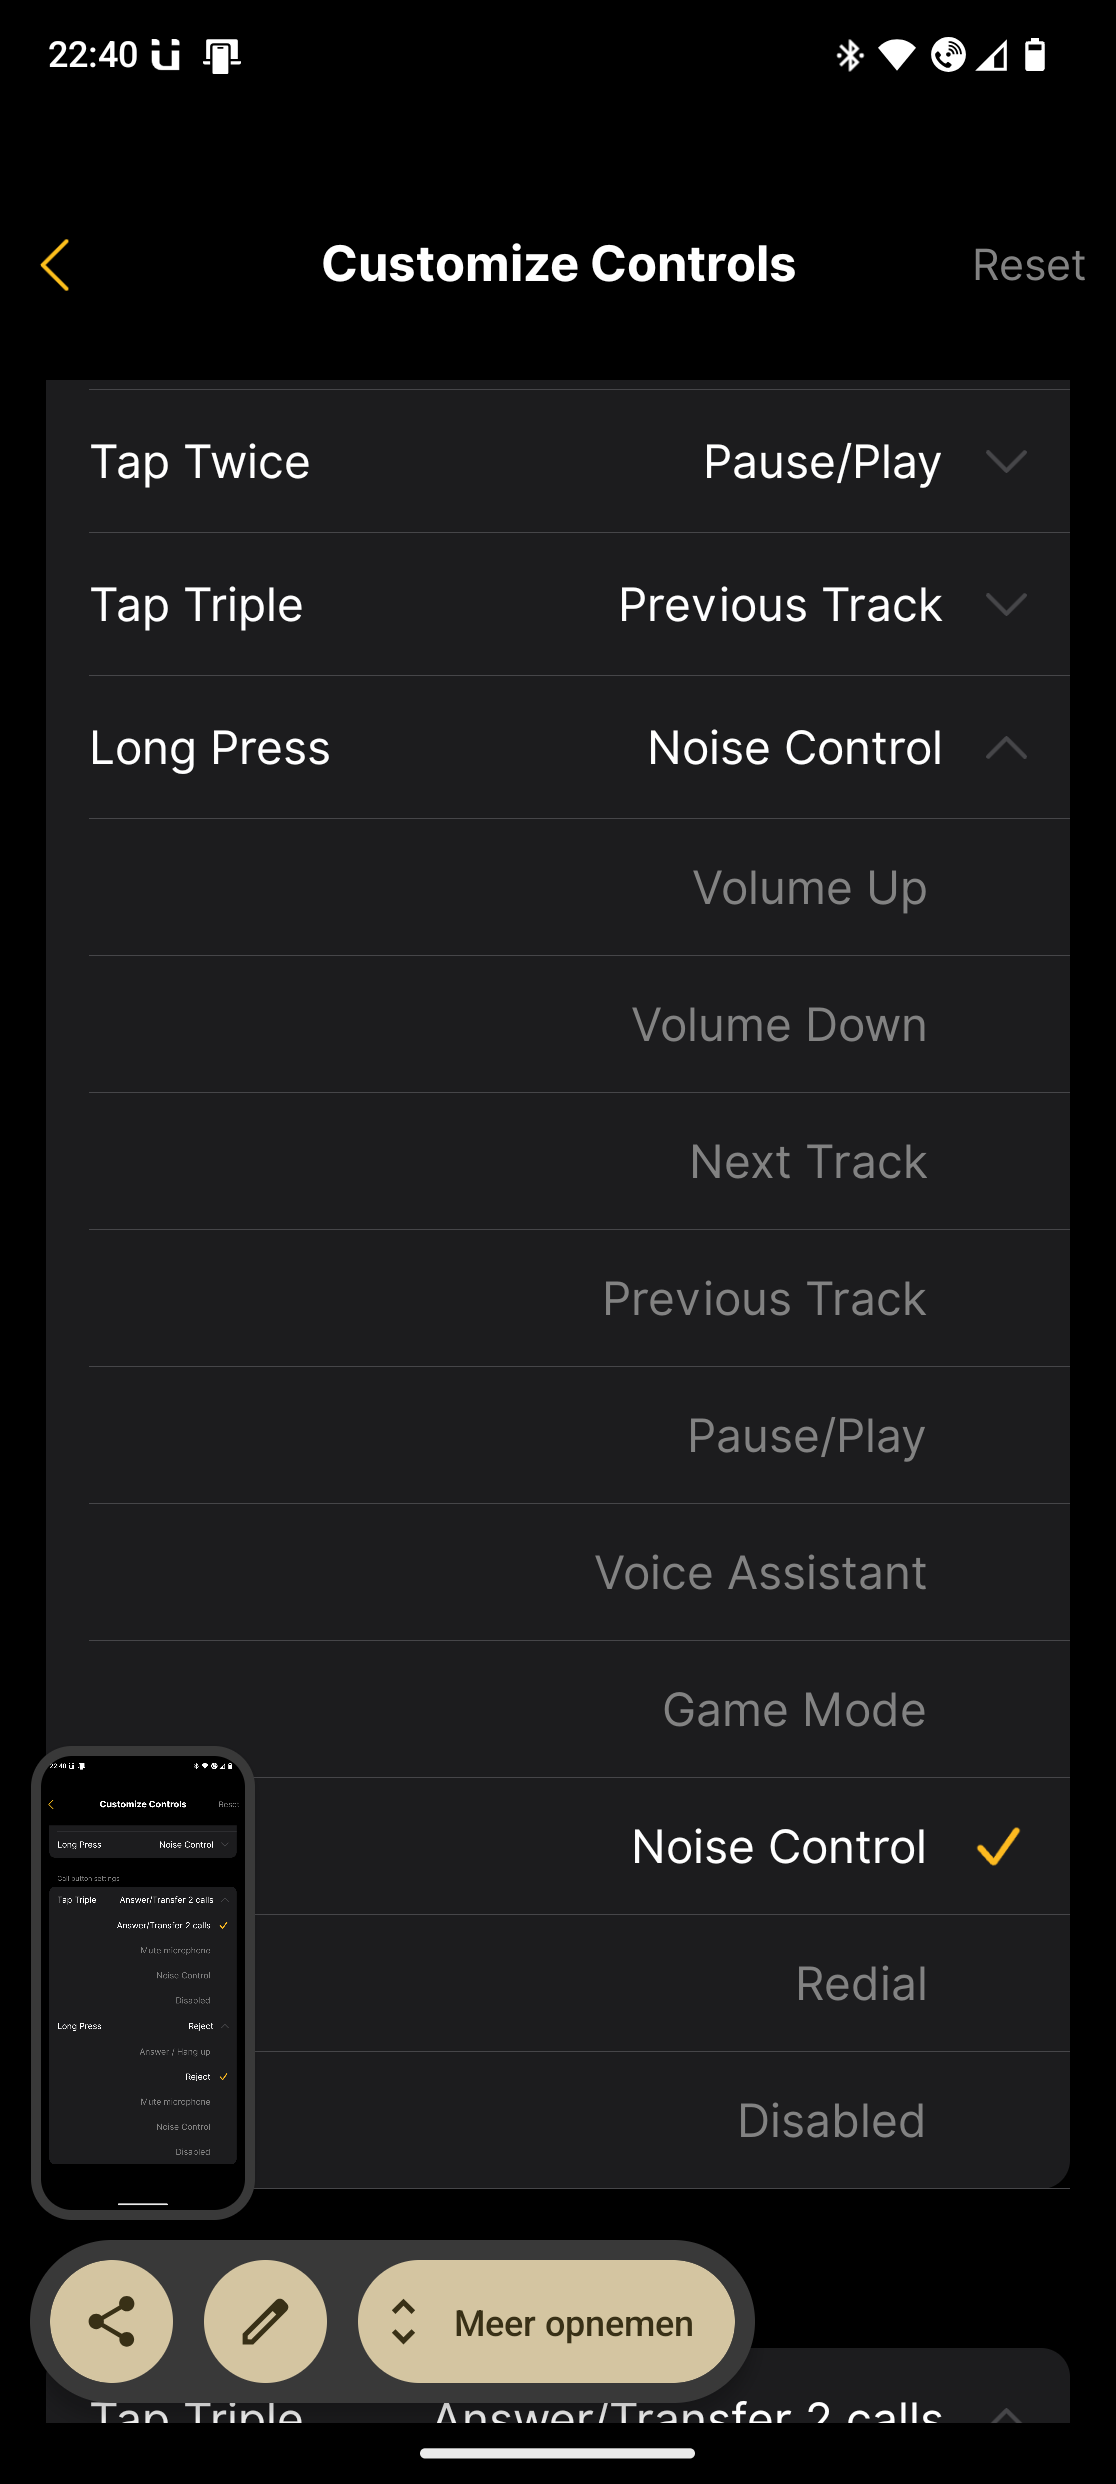The height and width of the screenshot is (2484, 1116).
Task: Collapse the Long Press options chevron
Action: pyautogui.click(x=1006, y=748)
